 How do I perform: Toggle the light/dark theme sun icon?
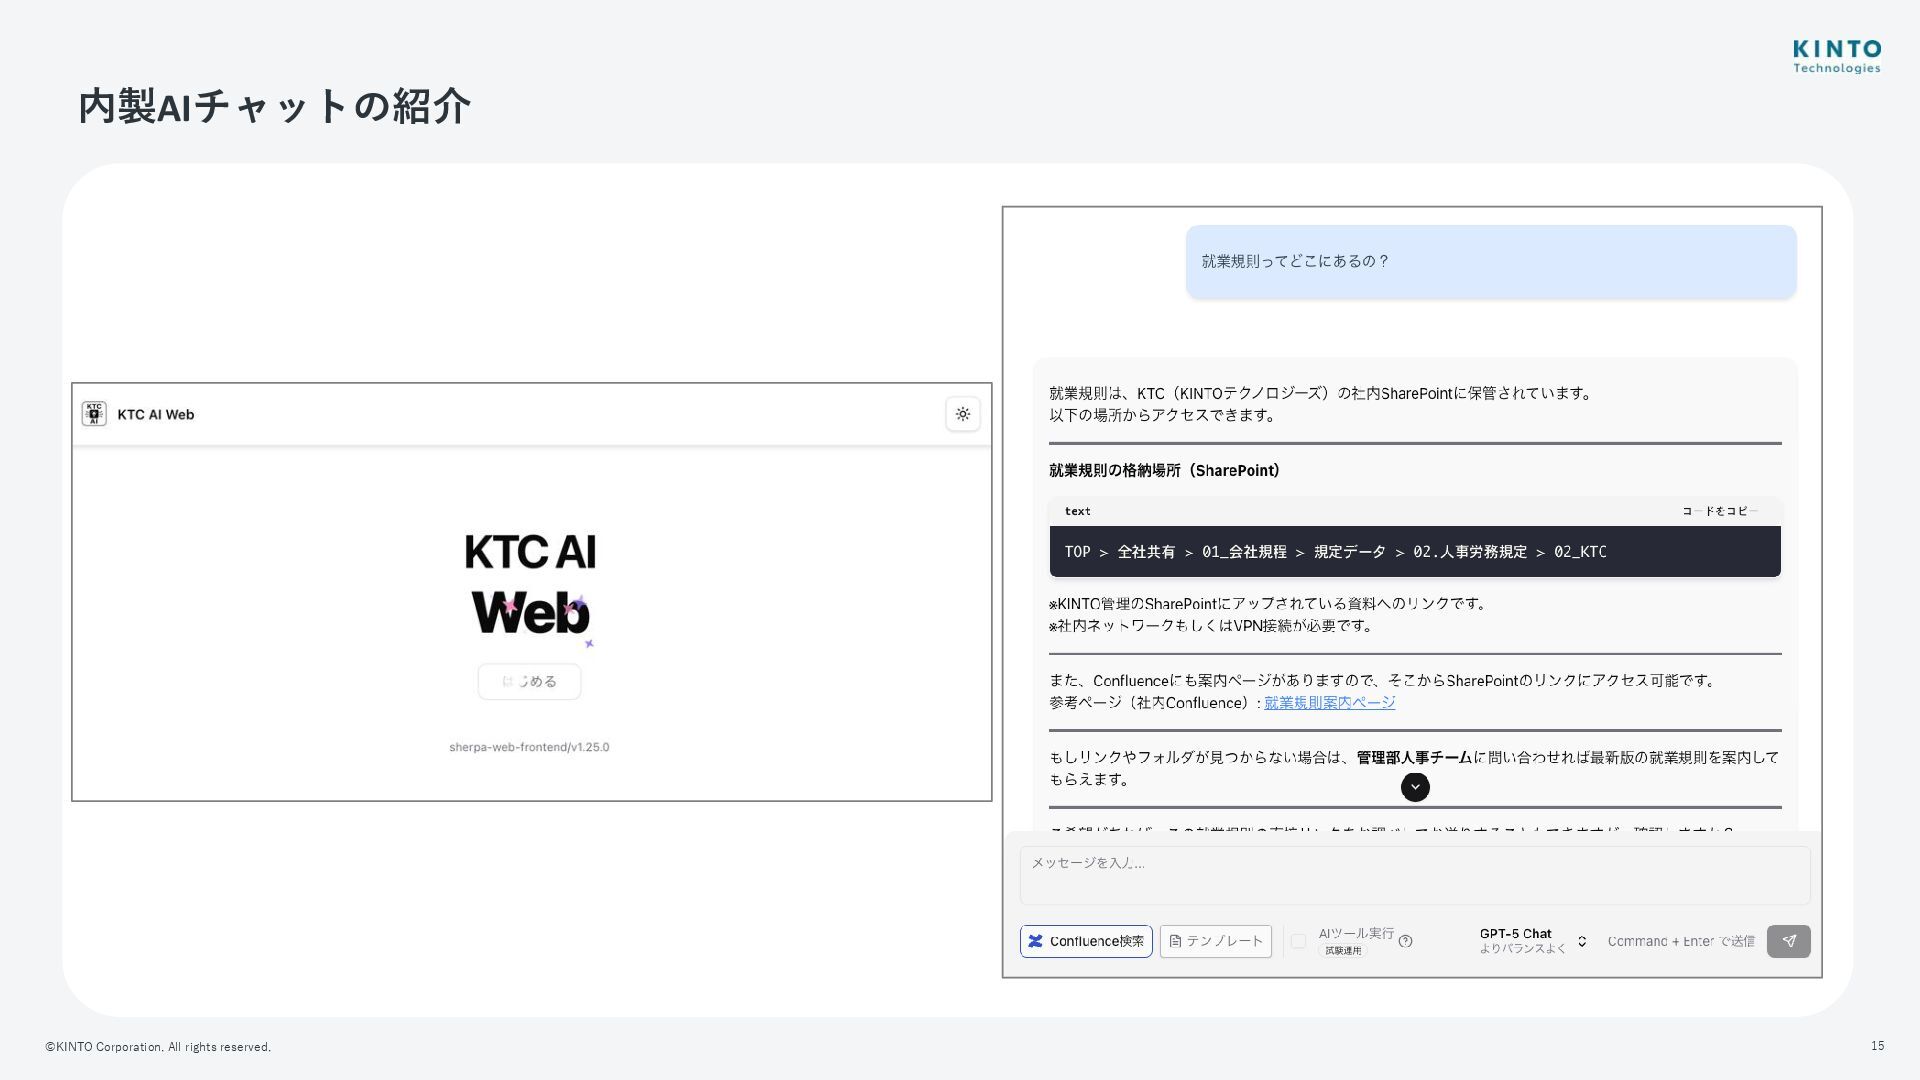pyautogui.click(x=963, y=414)
